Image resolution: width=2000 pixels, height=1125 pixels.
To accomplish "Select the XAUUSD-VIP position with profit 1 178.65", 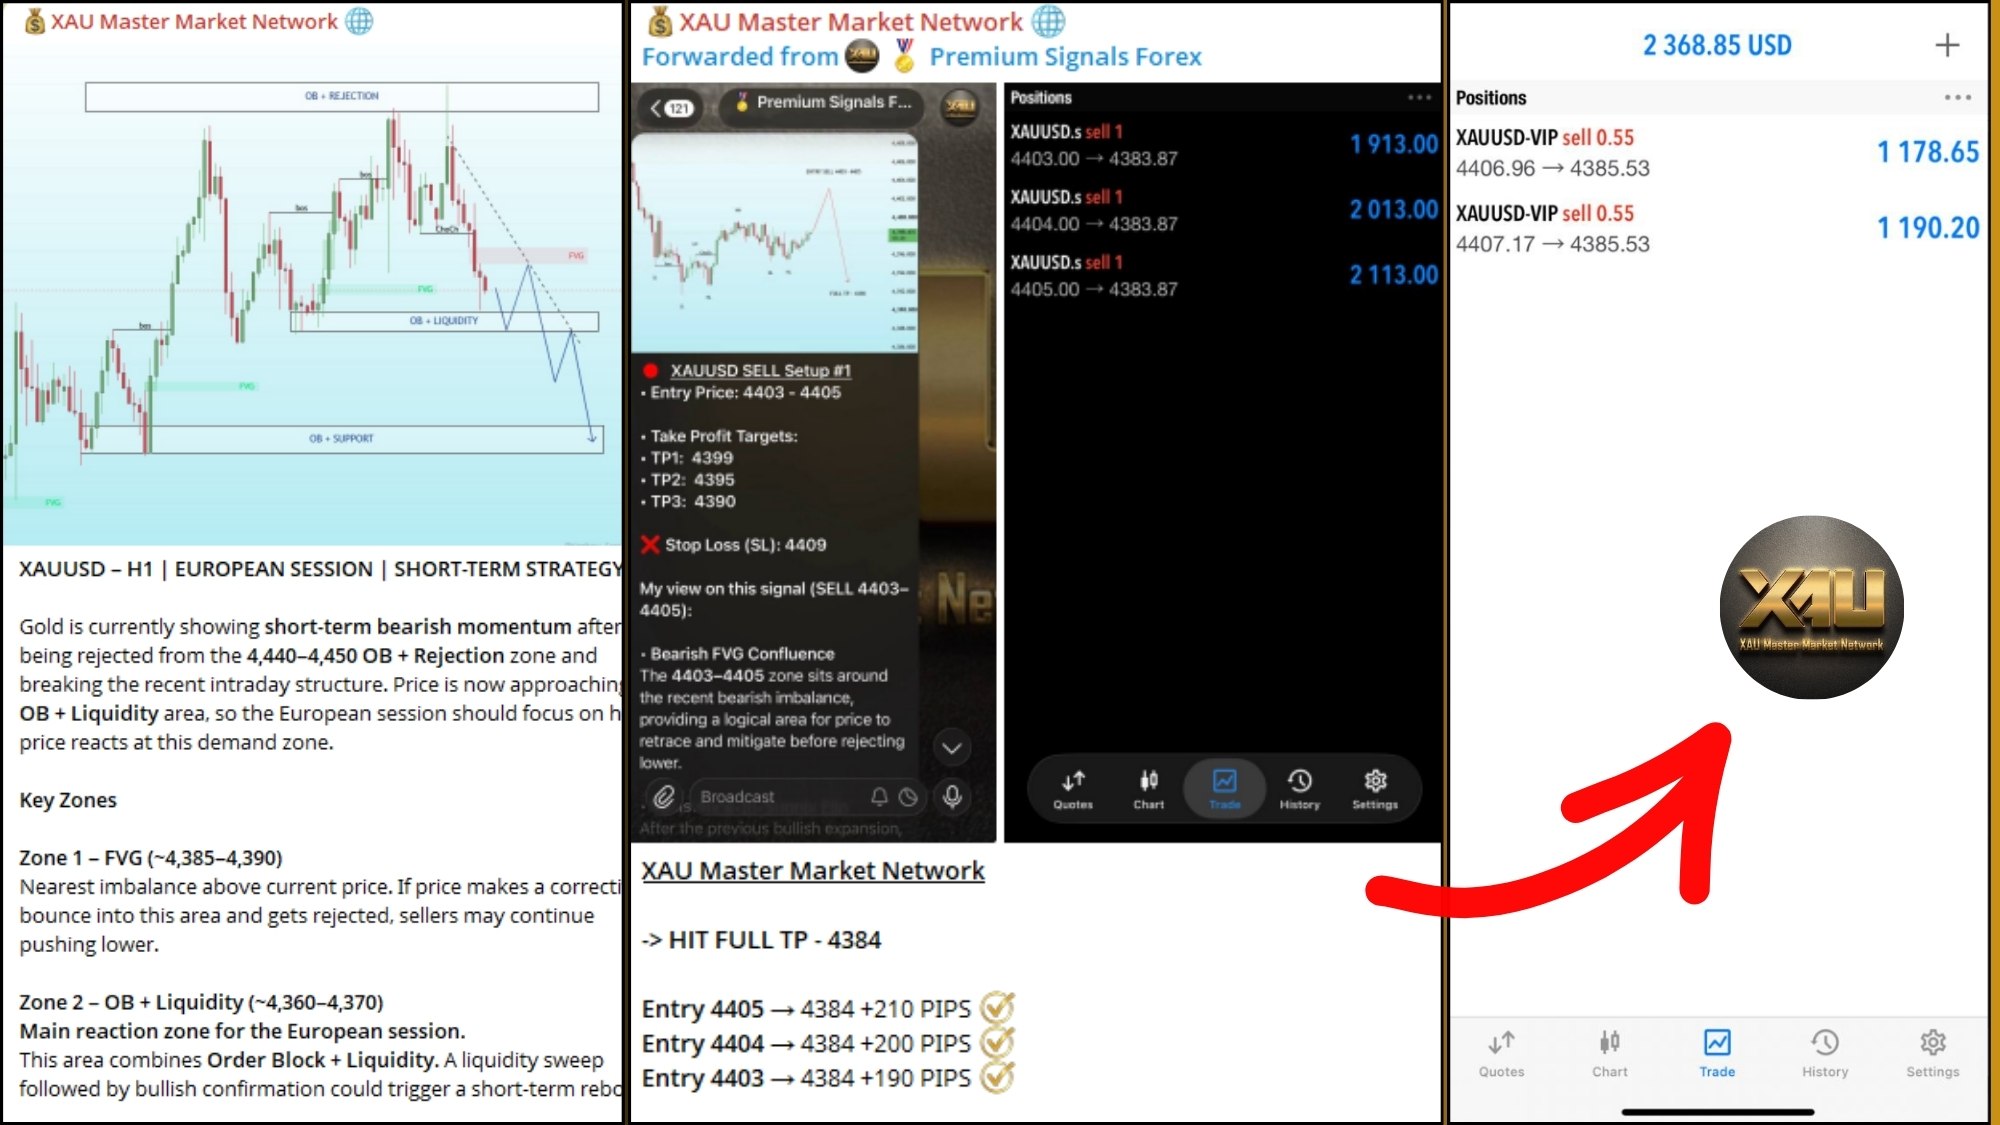I will coord(1718,153).
